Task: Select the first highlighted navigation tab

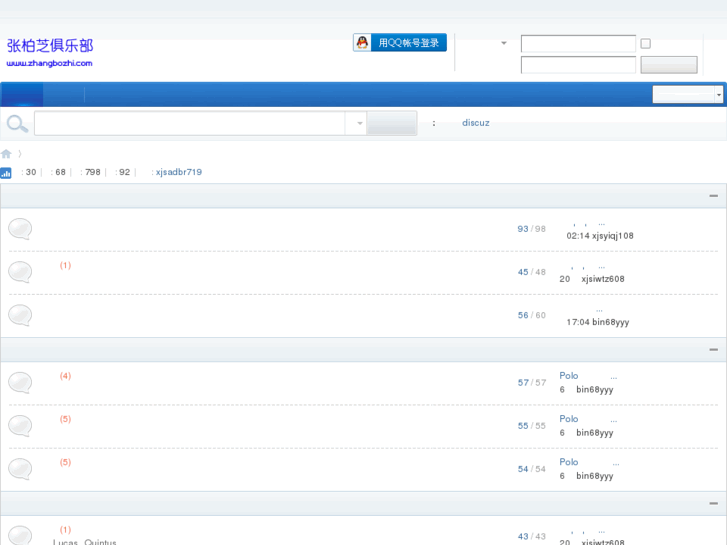Action: pos(22,94)
